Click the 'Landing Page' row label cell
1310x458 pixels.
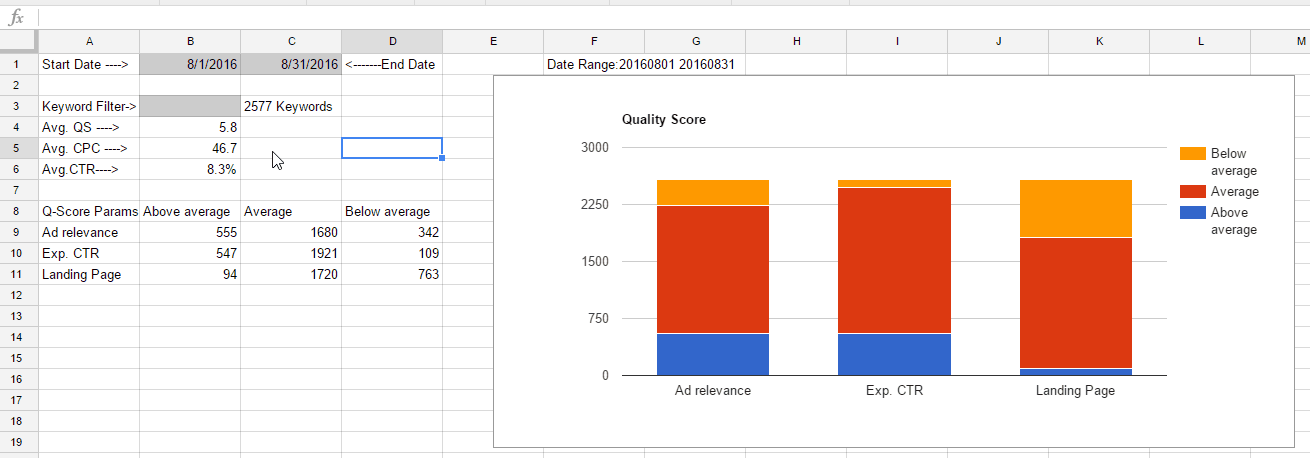(x=89, y=274)
